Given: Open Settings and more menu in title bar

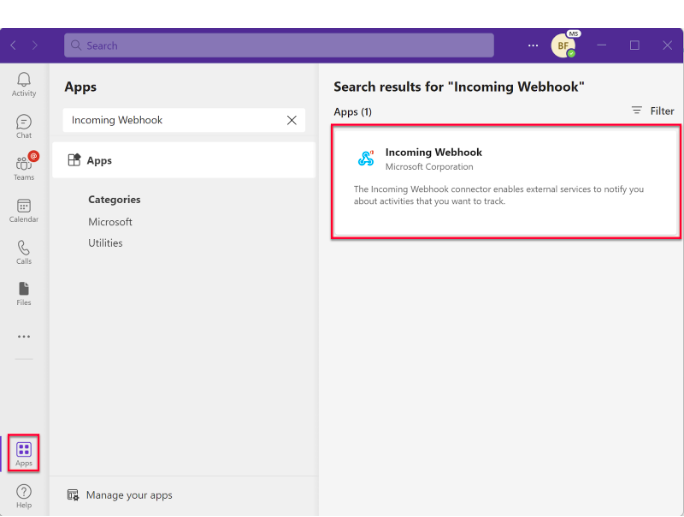Looking at the screenshot, I should (x=533, y=45).
